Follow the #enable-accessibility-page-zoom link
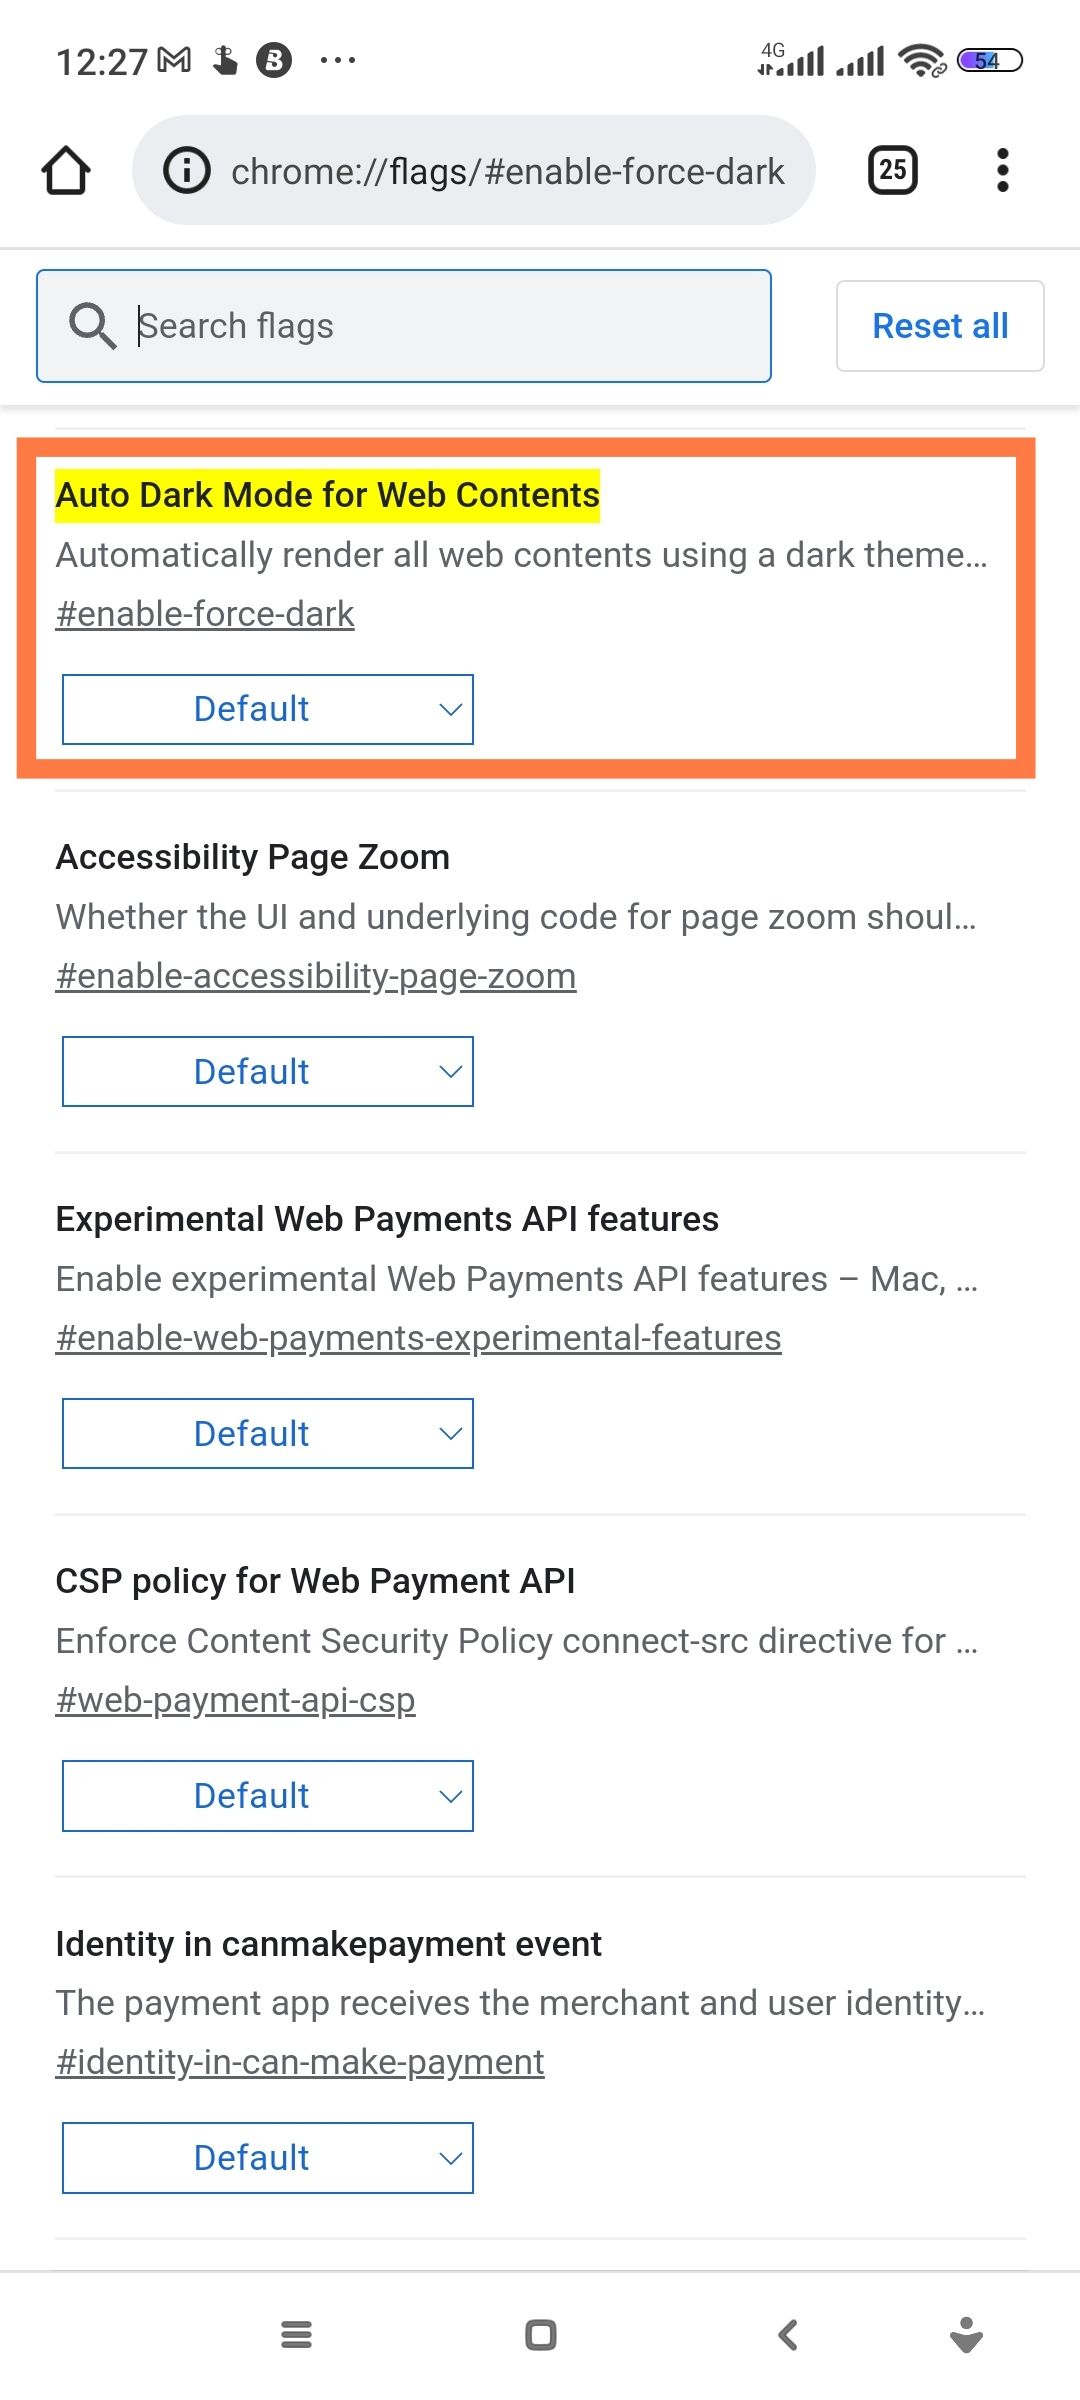Screen dimensions: 1080x2400 (316, 975)
